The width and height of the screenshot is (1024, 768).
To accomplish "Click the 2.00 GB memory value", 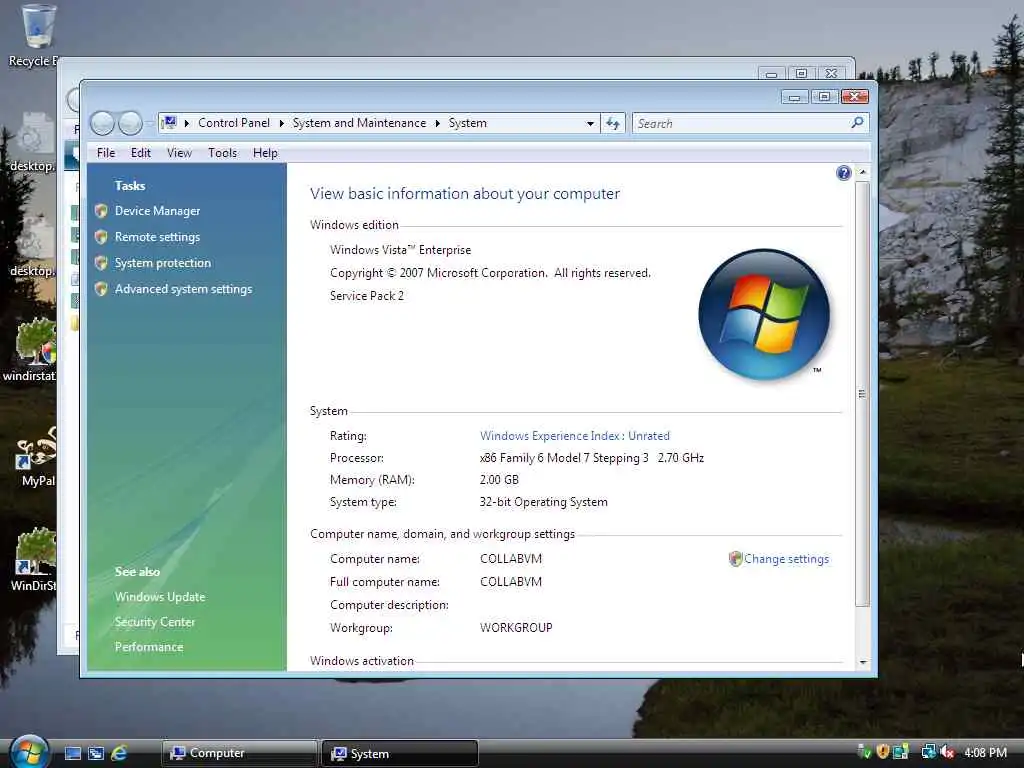I will (499, 480).
